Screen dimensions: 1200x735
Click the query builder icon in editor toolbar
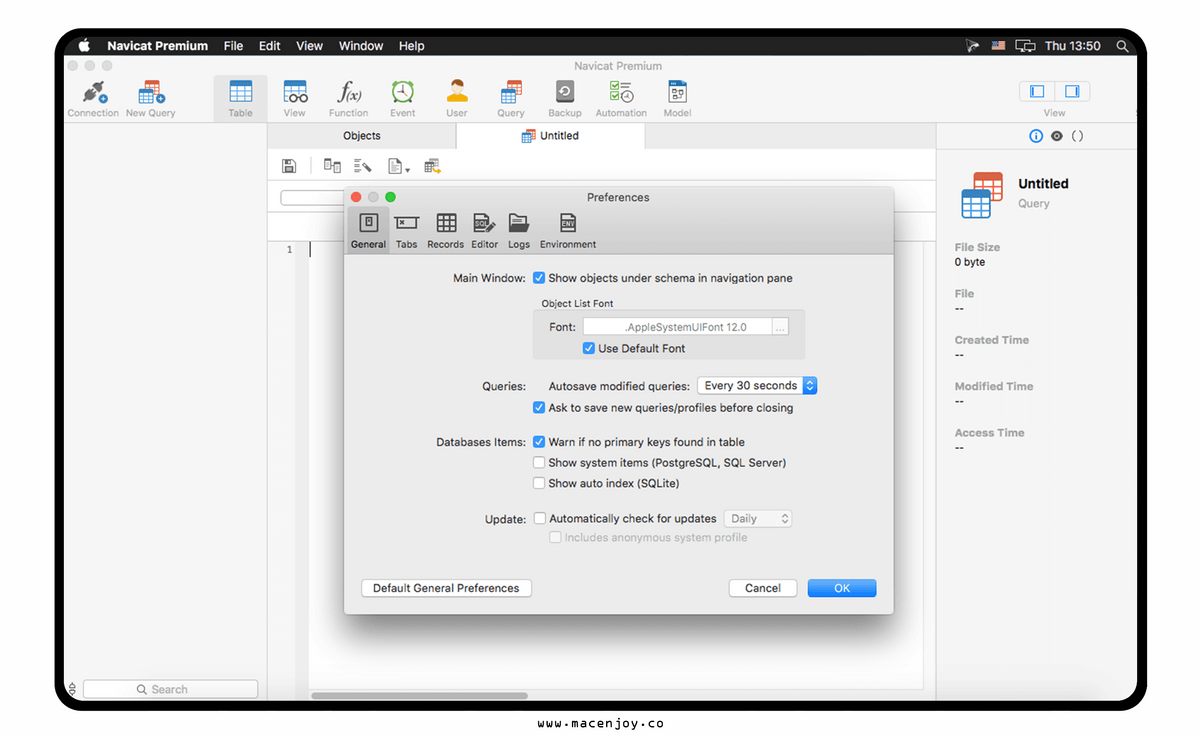point(332,166)
